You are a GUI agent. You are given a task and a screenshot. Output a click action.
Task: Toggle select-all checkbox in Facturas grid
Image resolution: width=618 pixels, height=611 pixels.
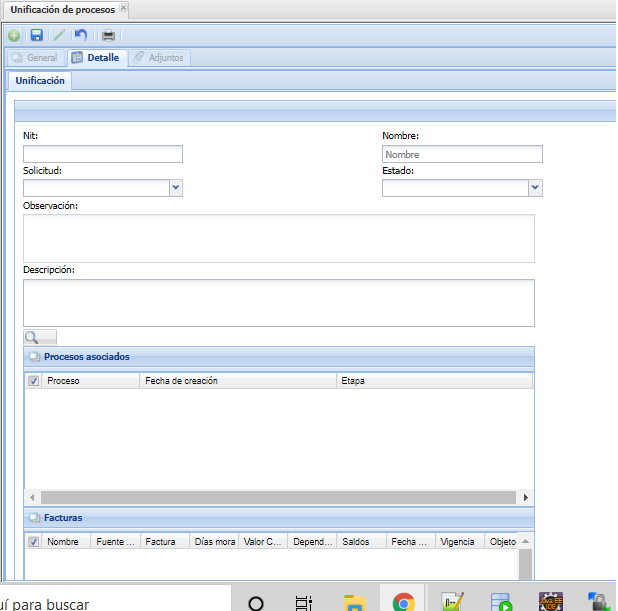(x=34, y=541)
